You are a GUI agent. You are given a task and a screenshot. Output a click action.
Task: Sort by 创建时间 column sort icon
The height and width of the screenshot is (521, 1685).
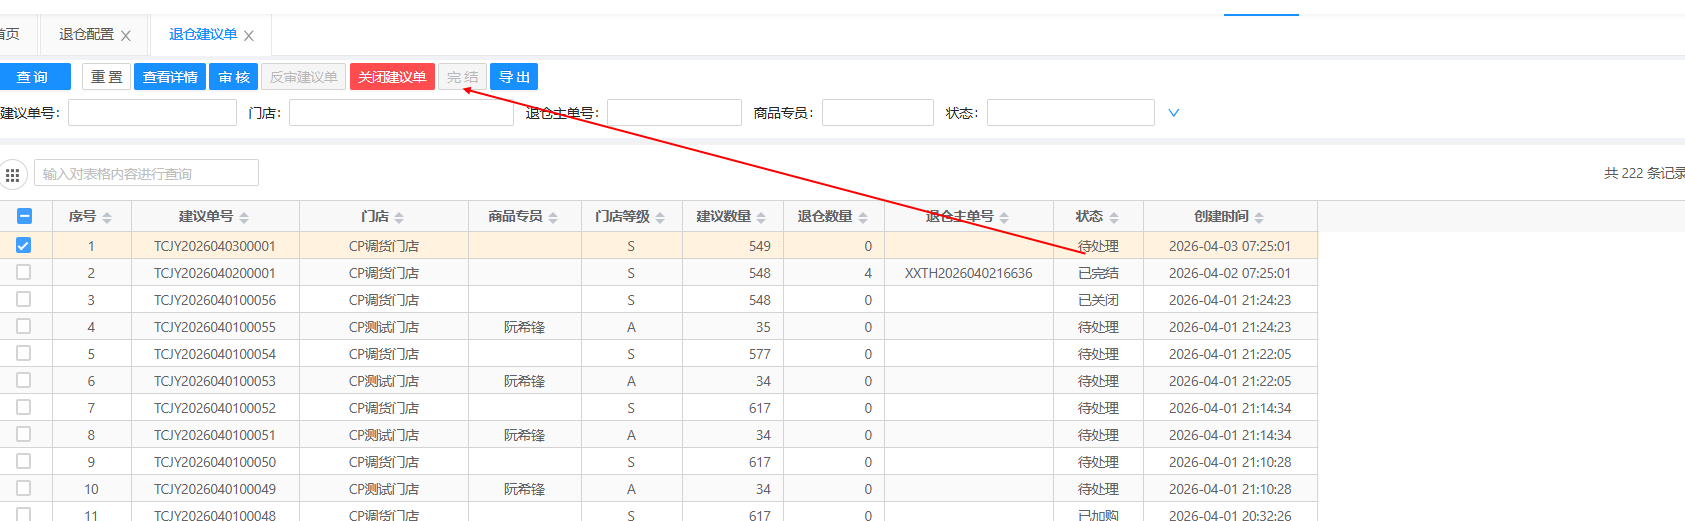1259,218
